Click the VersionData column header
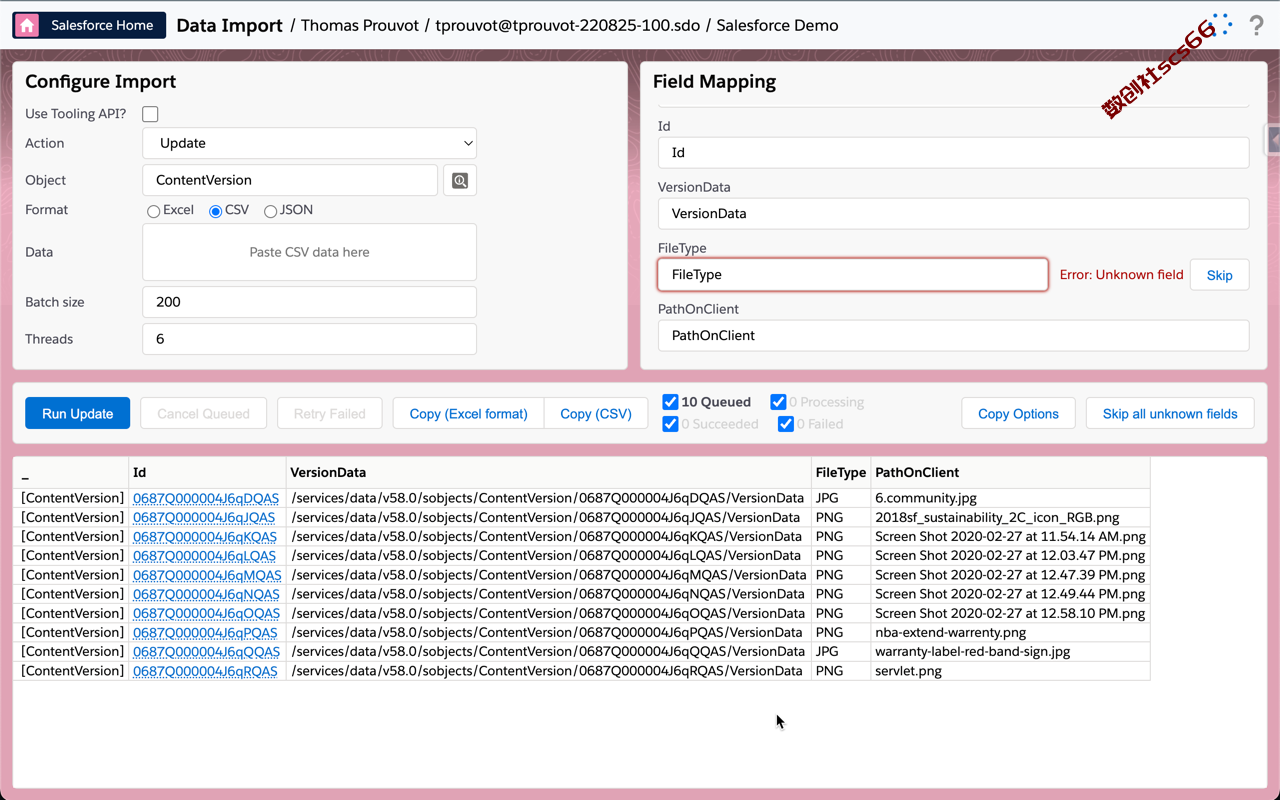Viewport: 1280px width, 800px height. click(x=548, y=472)
